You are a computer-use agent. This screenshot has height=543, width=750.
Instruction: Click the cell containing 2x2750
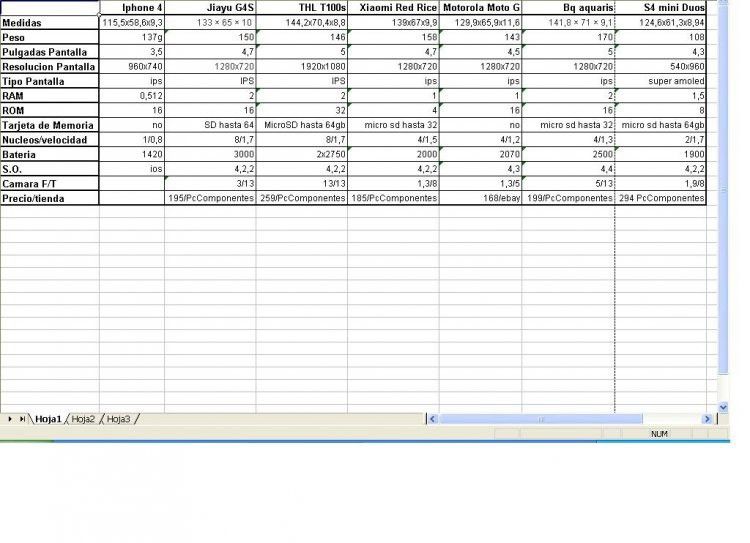[x=302, y=155]
